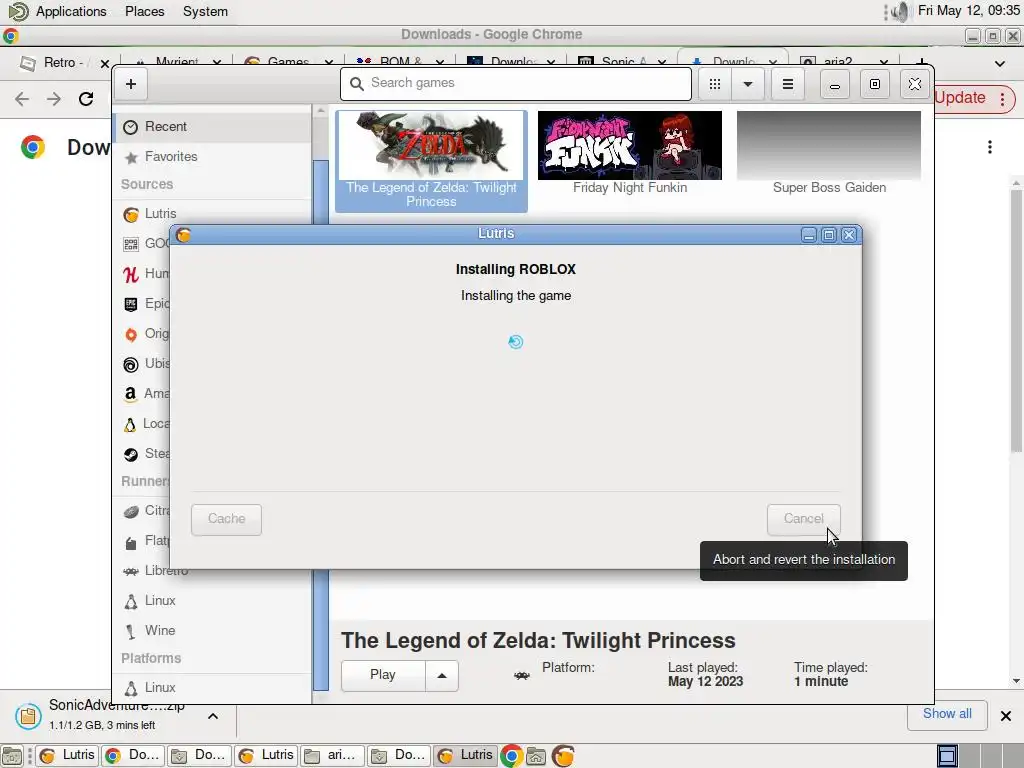
Task: Click the workspace switcher in bottom panel
Action: [x=980, y=756]
